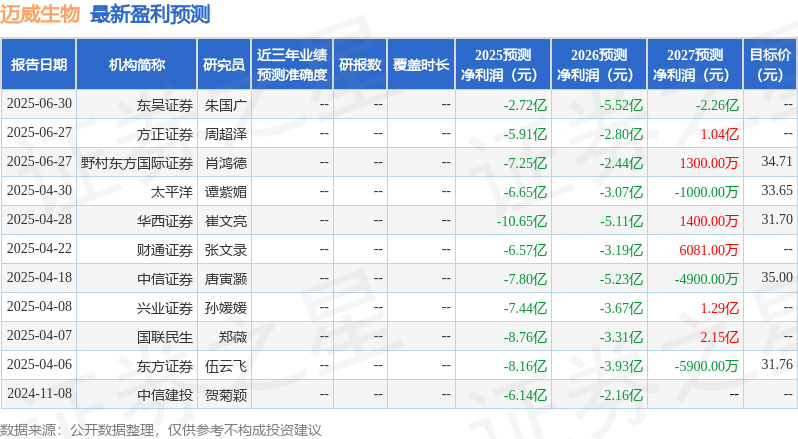Click the -10.65亿 profit value
Image resolution: width=798 pixels, height=439 pixels.
(522, 221)
